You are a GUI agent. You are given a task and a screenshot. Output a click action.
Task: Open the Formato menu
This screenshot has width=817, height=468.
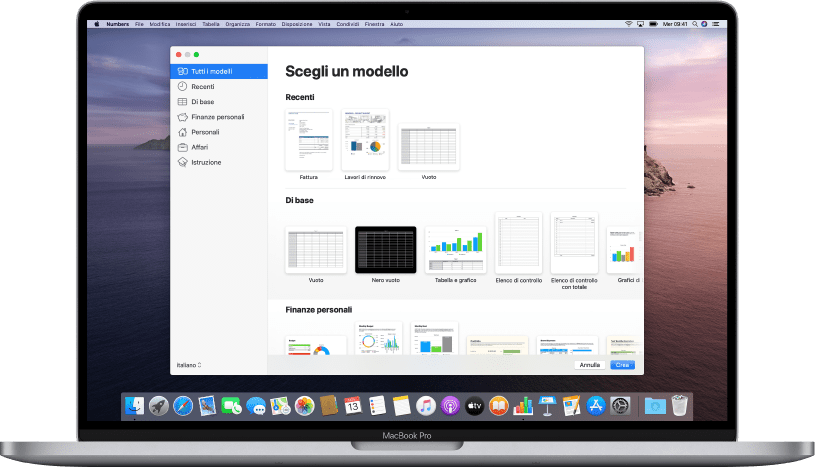click(266, 24)
